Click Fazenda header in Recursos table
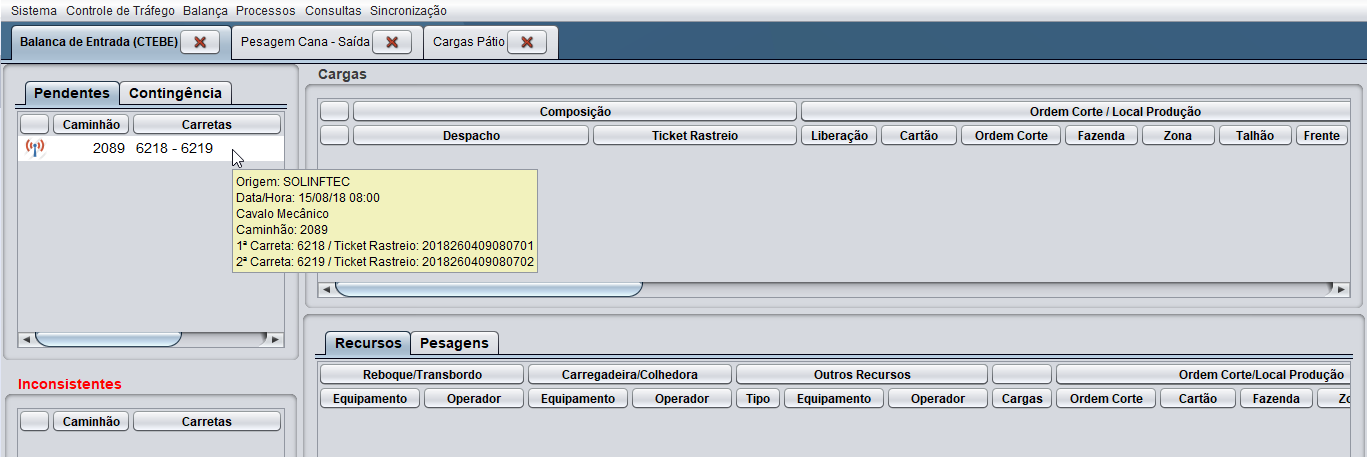1367x457 pixels. (1274, 398)
